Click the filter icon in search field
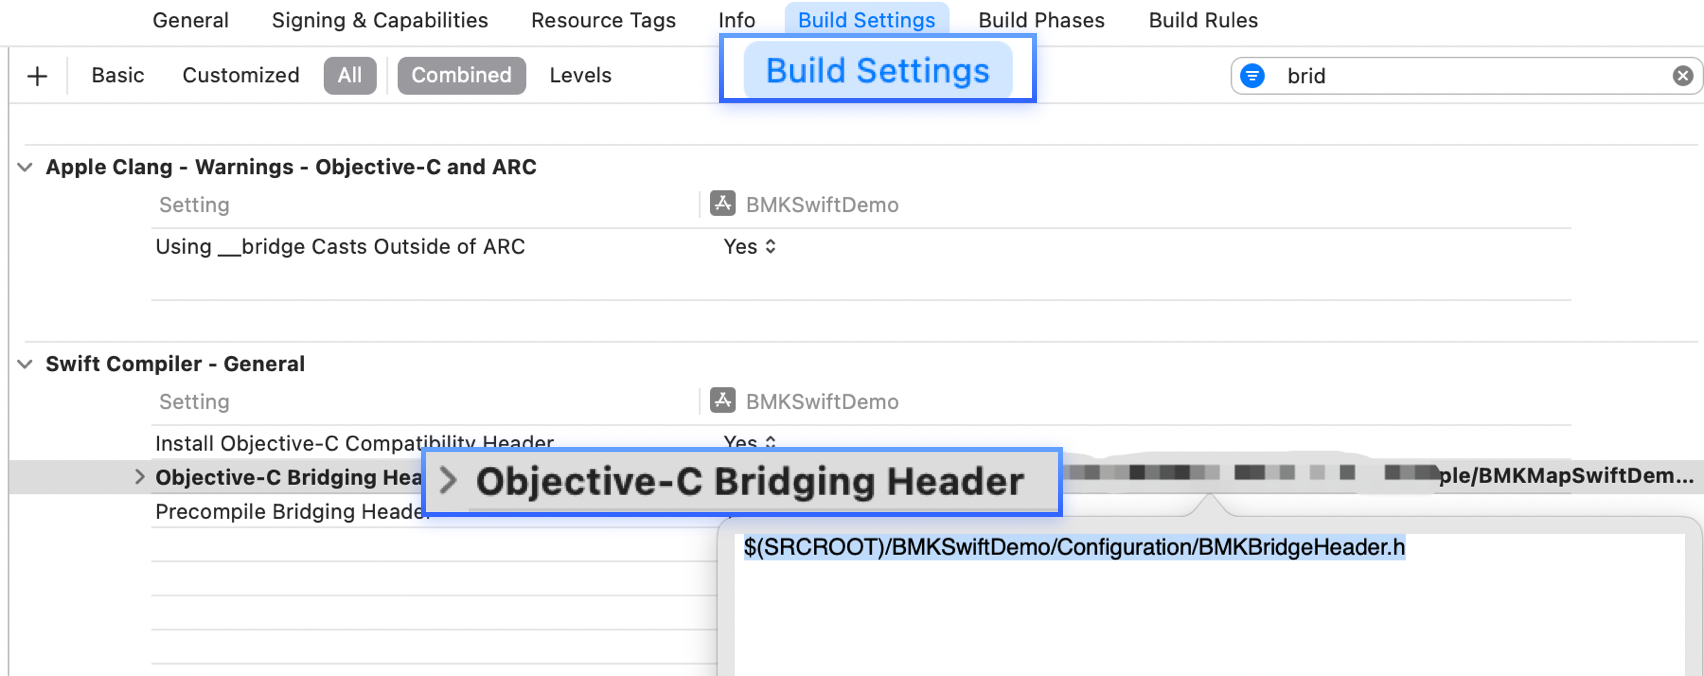Viewport: 1704px width, 676px height. (1252, 76)
